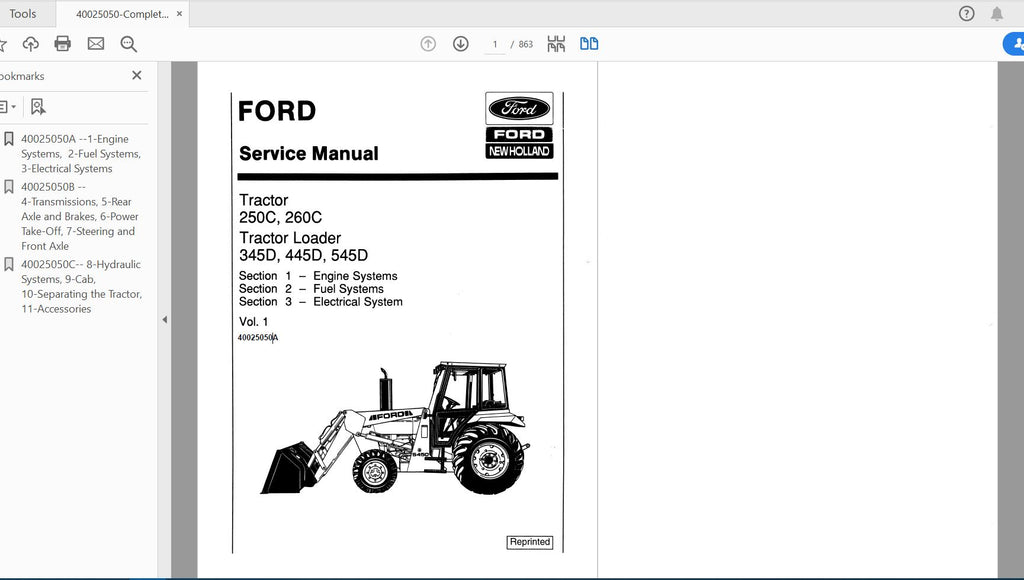Send file by email envelope icon
1024x580 pixels.
click(x=96, y=44)
